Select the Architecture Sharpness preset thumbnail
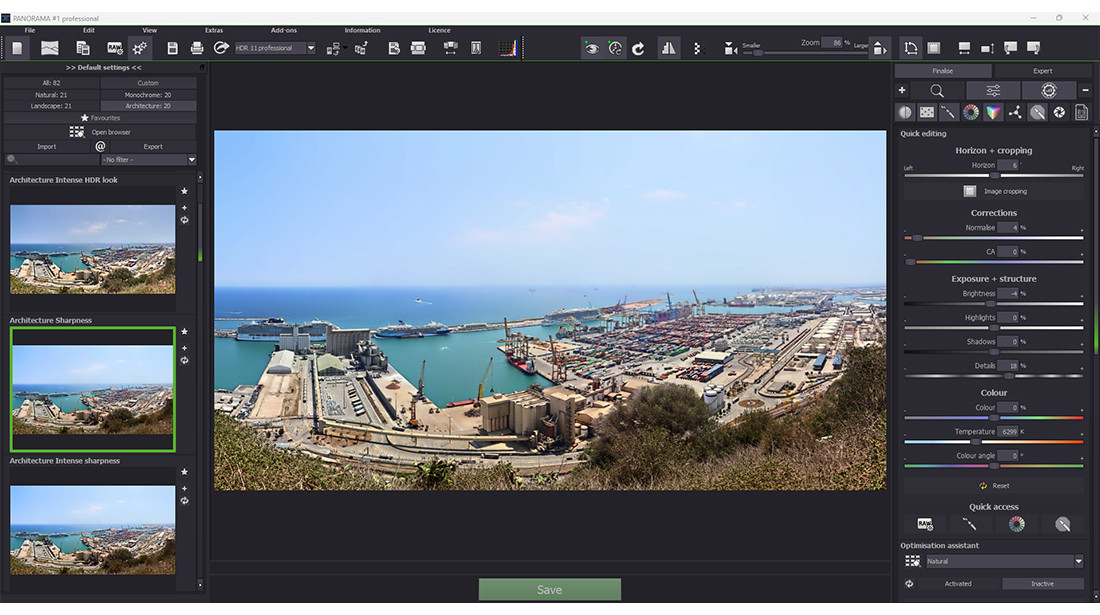Image resolution: width=1100 pixels, height=615 pixels. [x=92, y=389]
